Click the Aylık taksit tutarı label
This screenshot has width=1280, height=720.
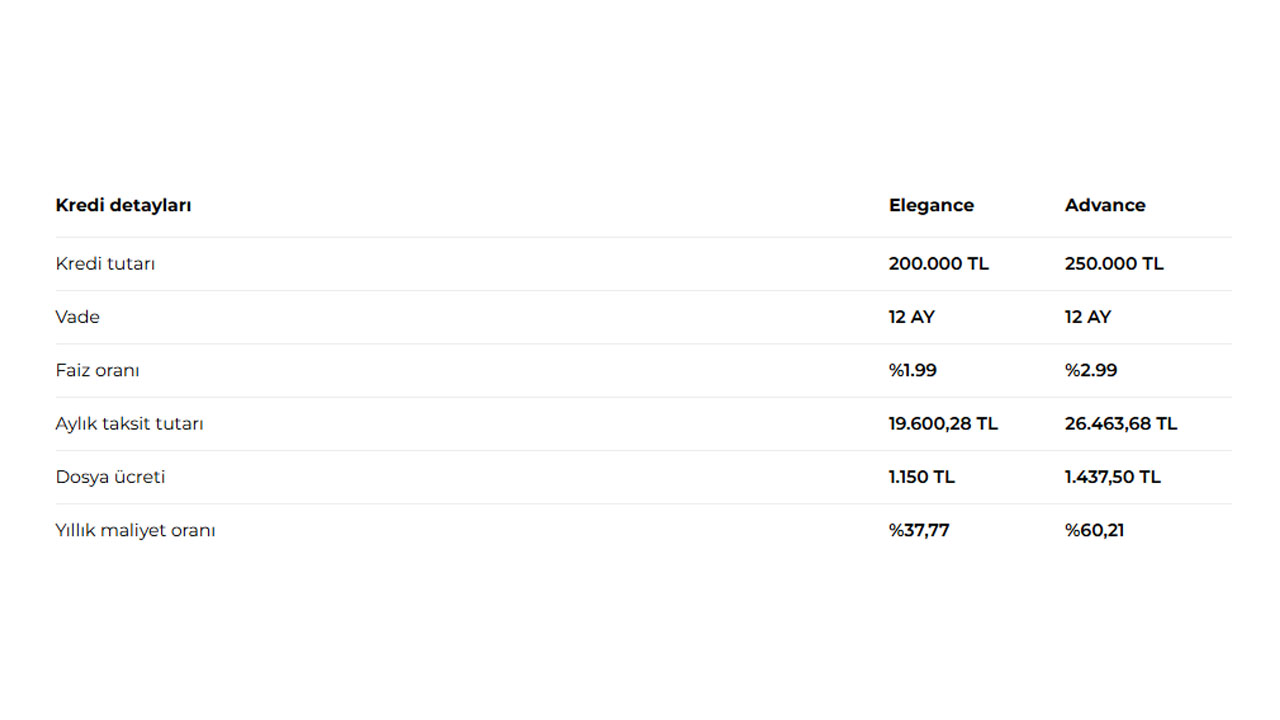click(x=129, y=424)
